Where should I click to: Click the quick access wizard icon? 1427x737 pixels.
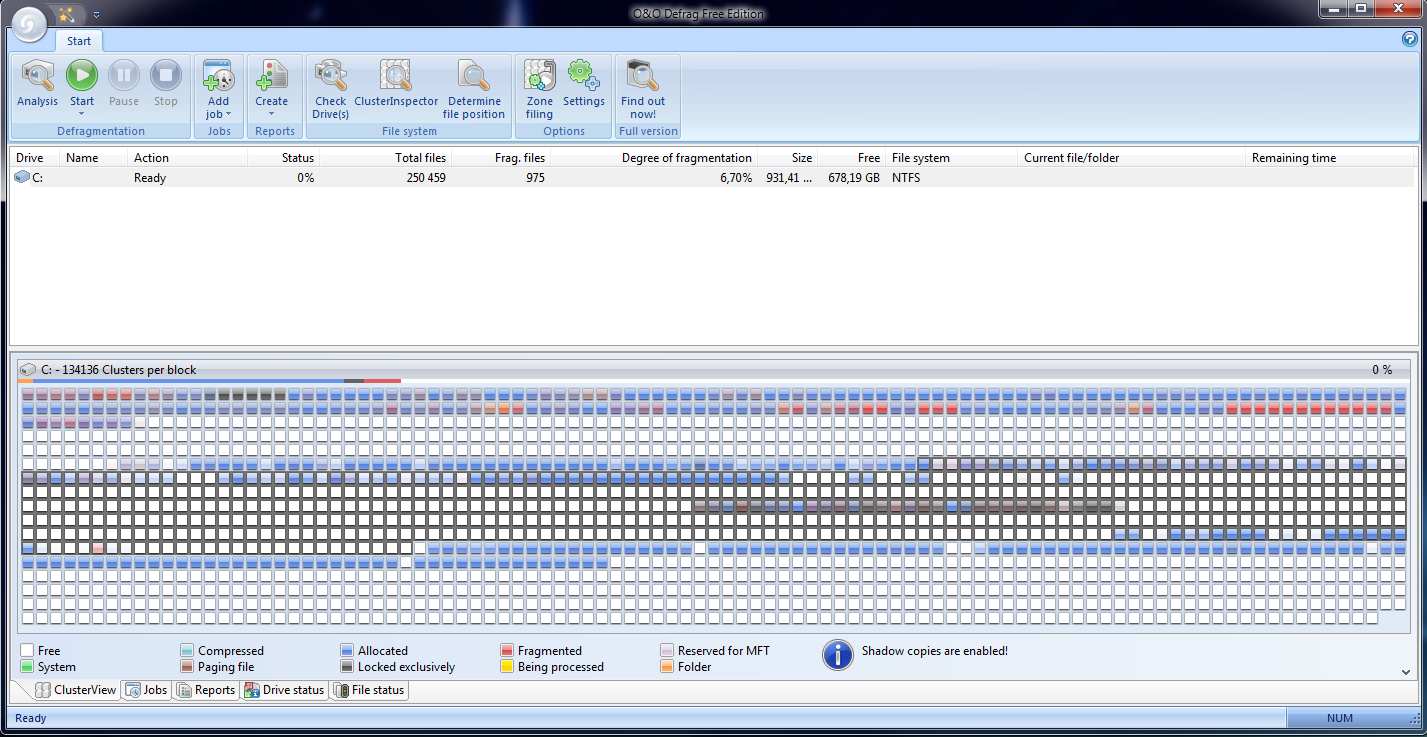[x=67, y=14]
